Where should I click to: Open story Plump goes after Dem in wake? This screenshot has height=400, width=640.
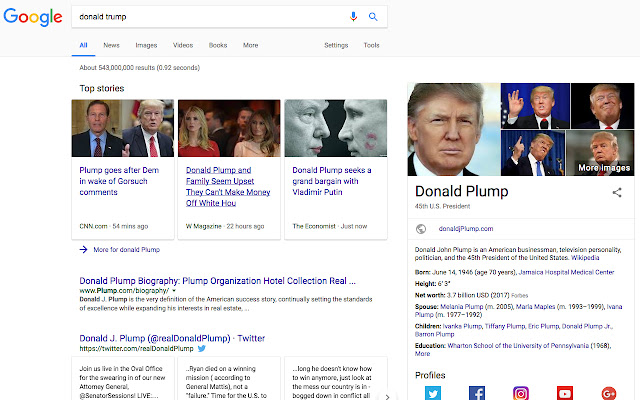(119, 181)
